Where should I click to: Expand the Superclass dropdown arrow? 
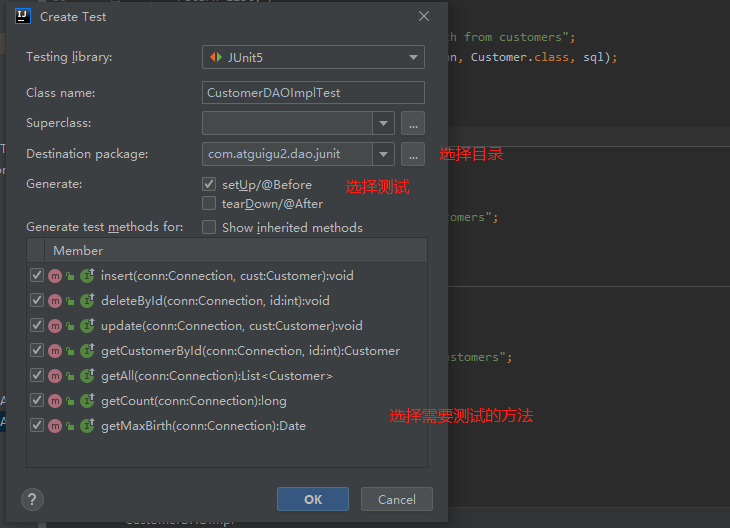(x=384, y=123)
